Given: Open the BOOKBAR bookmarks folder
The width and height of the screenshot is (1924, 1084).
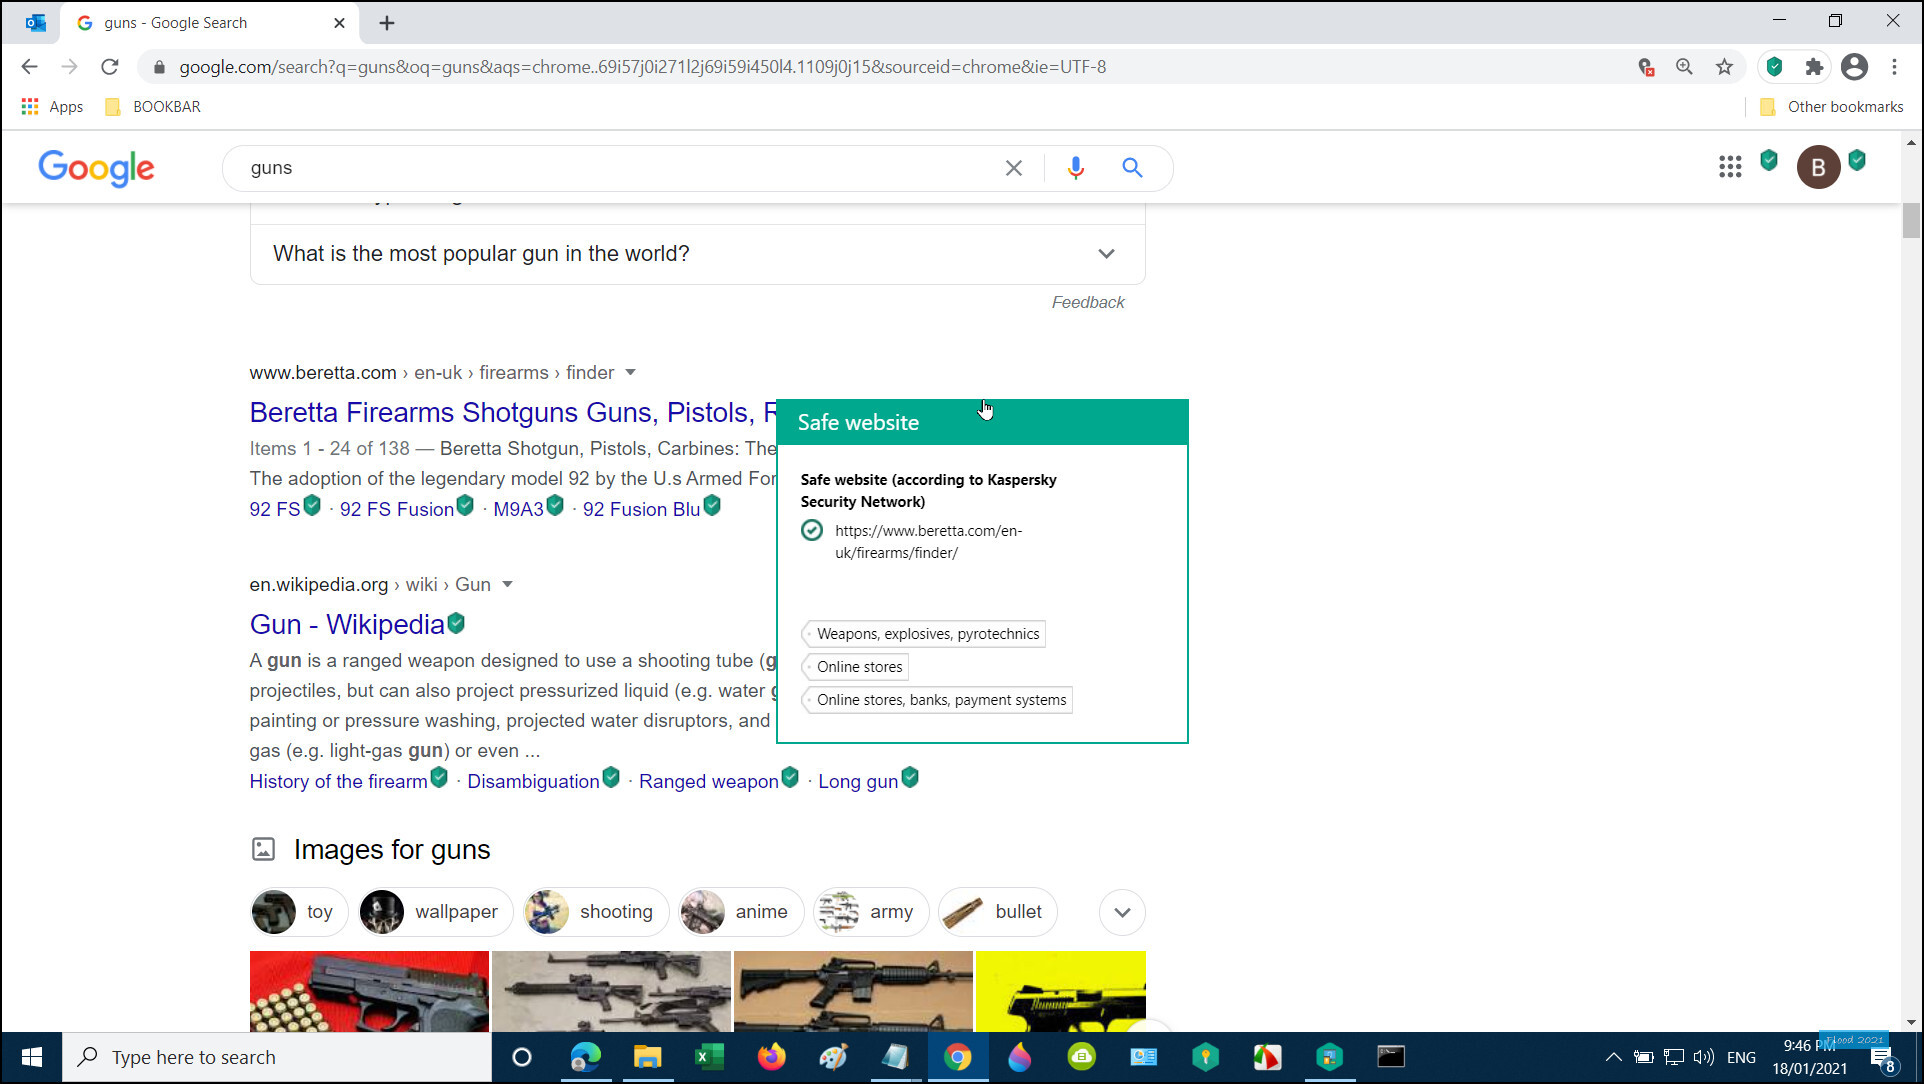Looking at the screenshot, I should [153, 107].
